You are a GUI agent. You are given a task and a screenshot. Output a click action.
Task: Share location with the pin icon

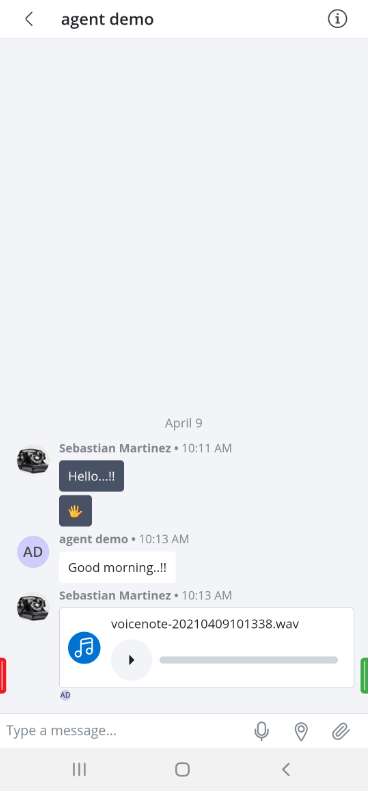coord(301,731)
